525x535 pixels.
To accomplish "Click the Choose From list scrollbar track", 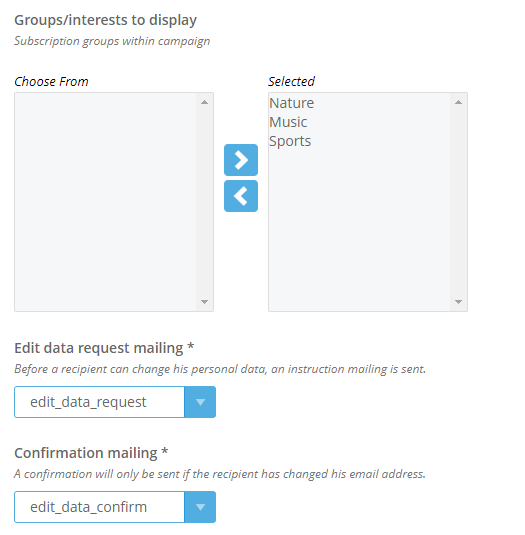I will click(x=204, y=202).
